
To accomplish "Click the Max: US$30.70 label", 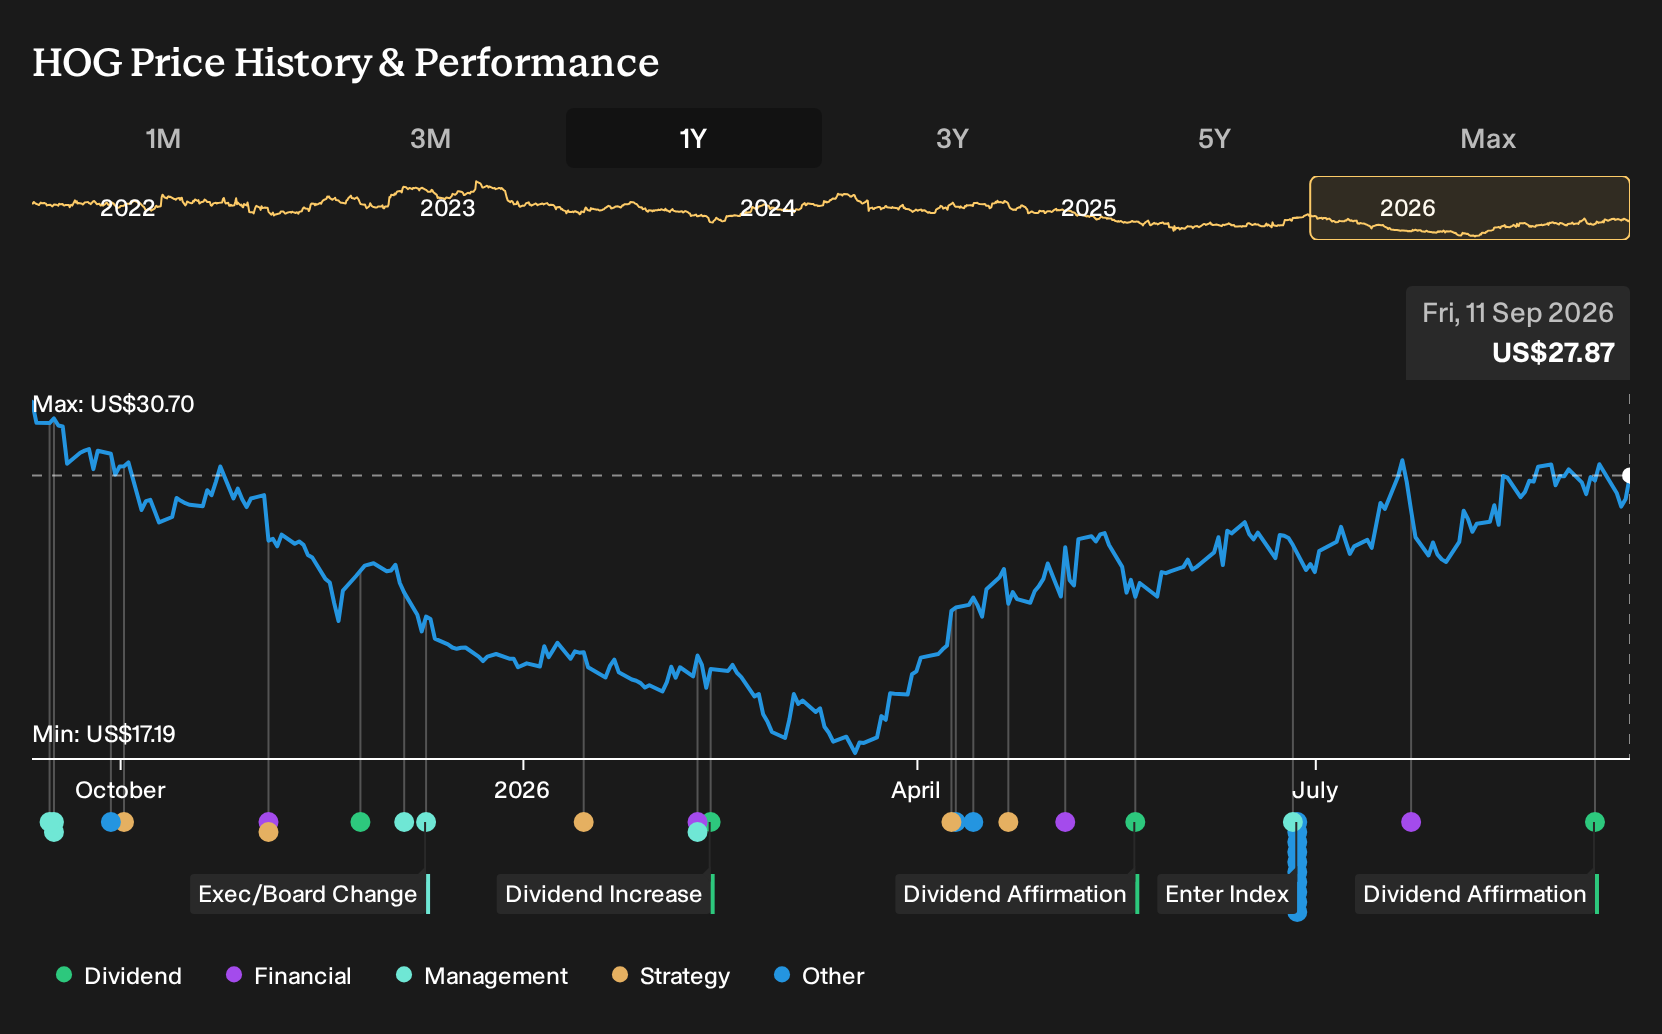I will [x=113, y=404].
